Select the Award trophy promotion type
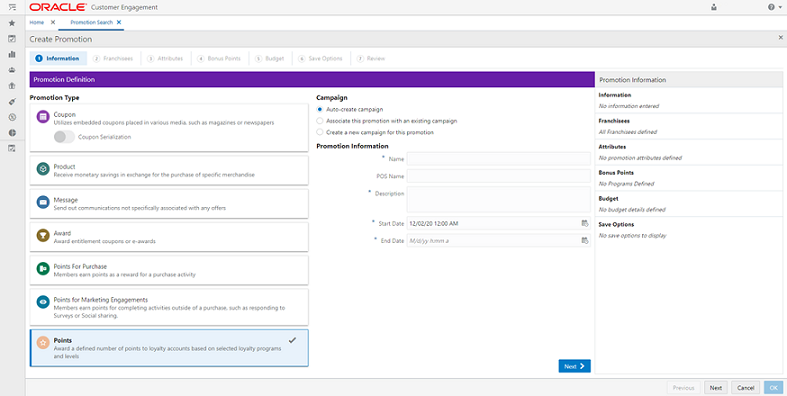 [x=169, y=237]
